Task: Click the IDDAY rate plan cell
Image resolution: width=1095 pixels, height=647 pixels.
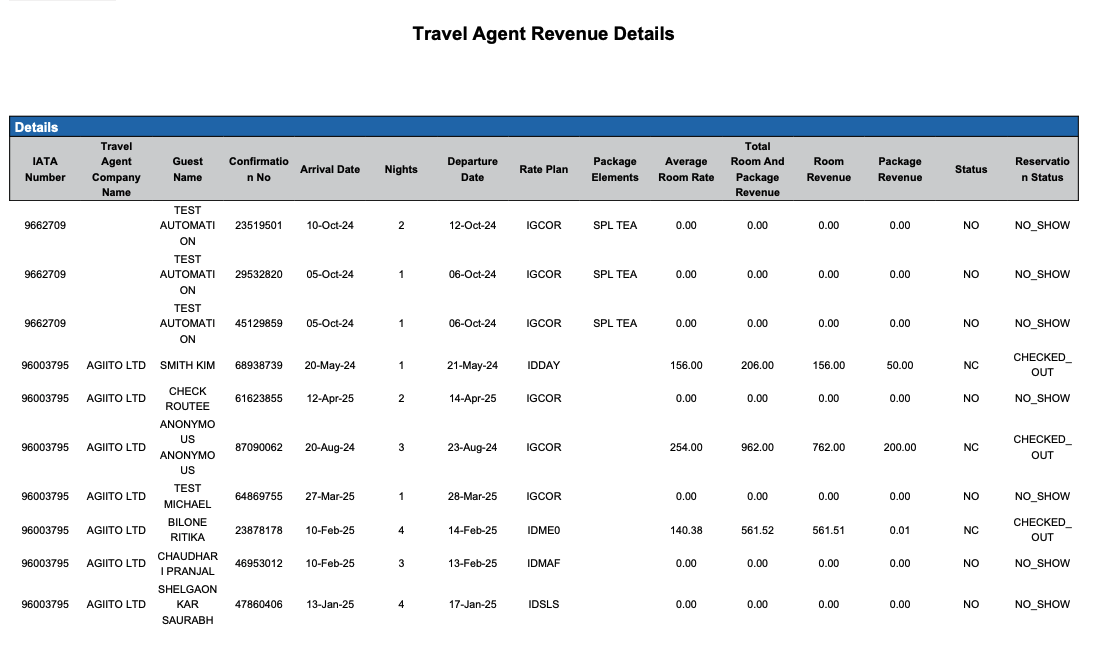Action: coord(543,365)
